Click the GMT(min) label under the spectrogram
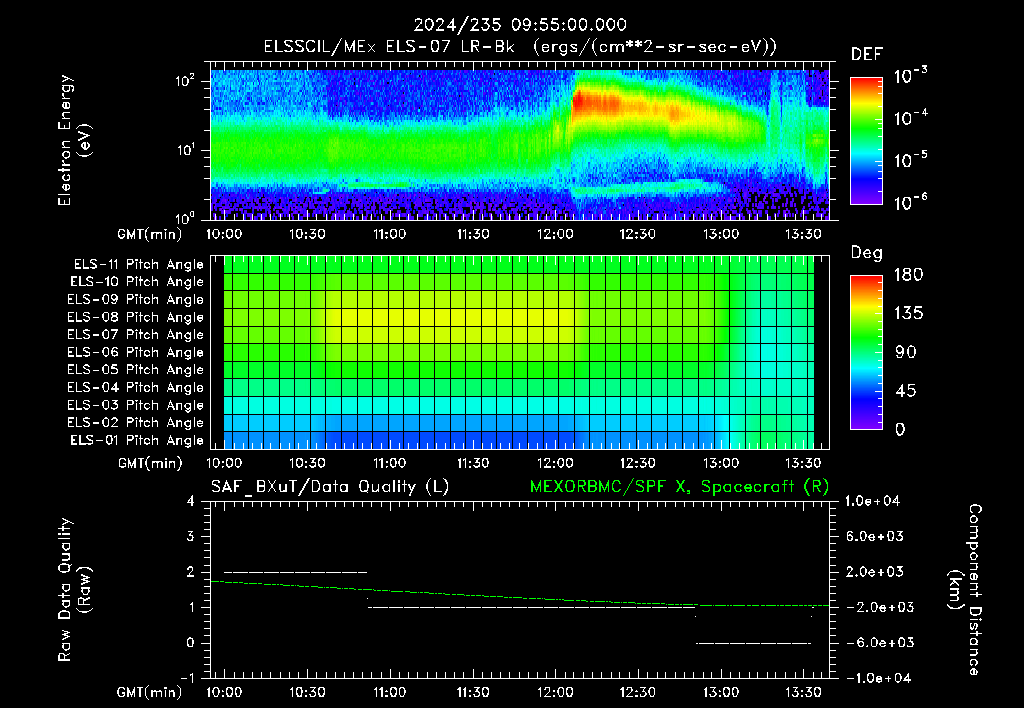 click(x=150, y=234)
